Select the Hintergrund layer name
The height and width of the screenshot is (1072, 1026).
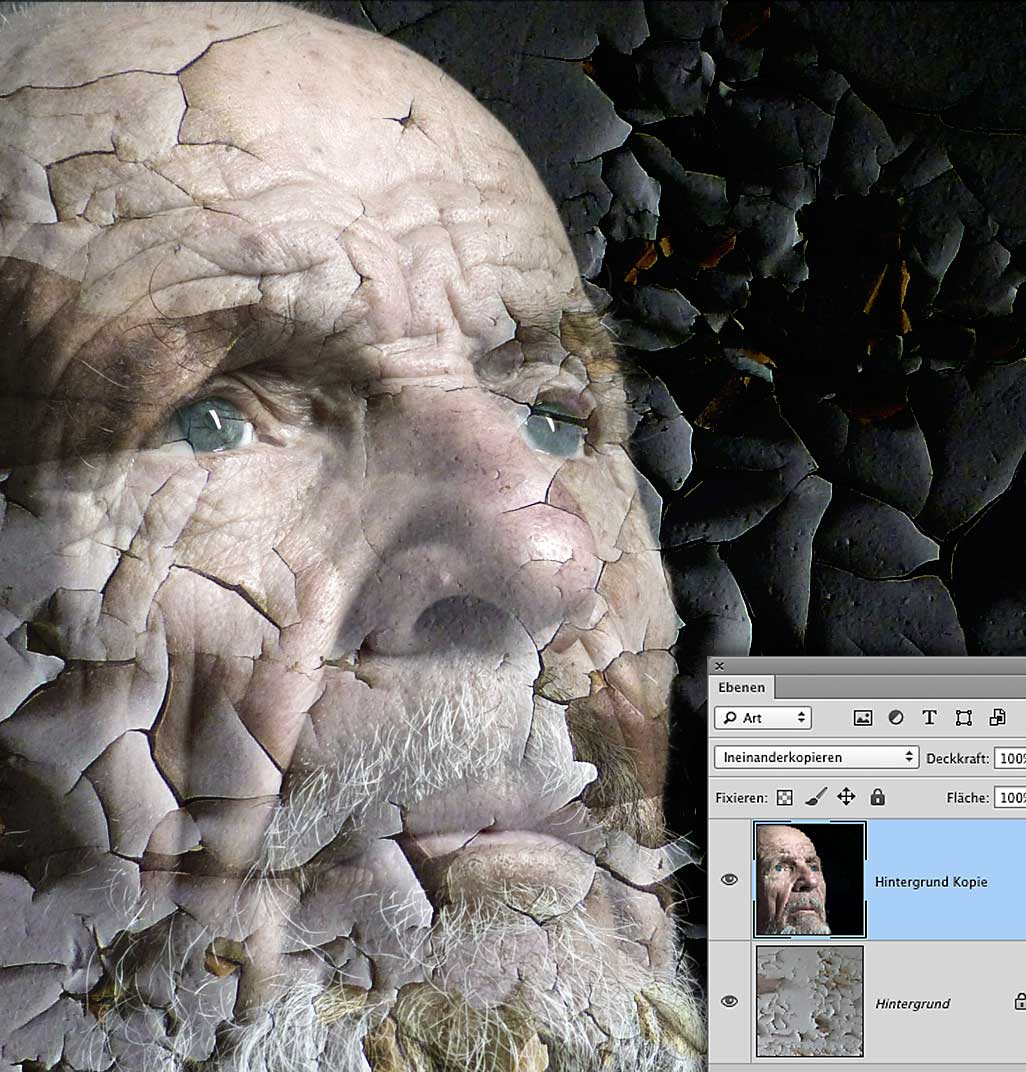pos(911,1003)
